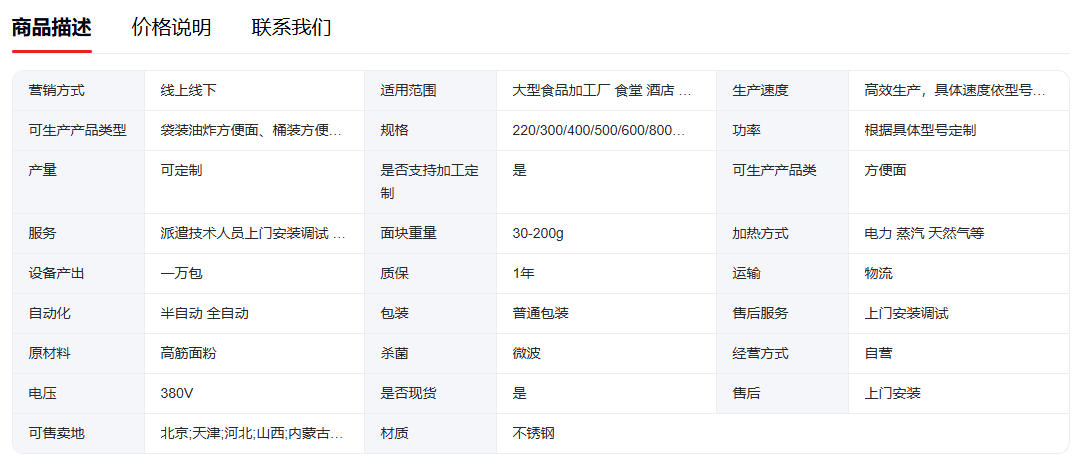Open the 价格说明 tab

(x=171, y=27)
